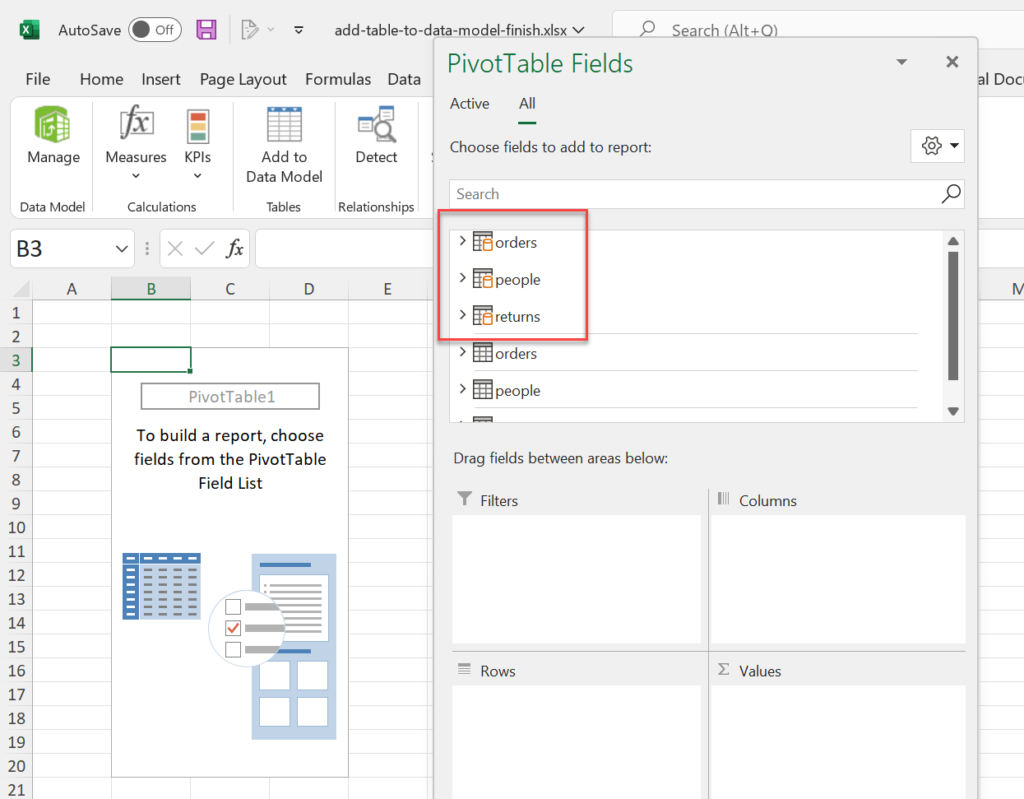Viewport: 1024px width, 799px height.
Task: Open the Name Box dropdown arrow
Action: tap(122, 249)
